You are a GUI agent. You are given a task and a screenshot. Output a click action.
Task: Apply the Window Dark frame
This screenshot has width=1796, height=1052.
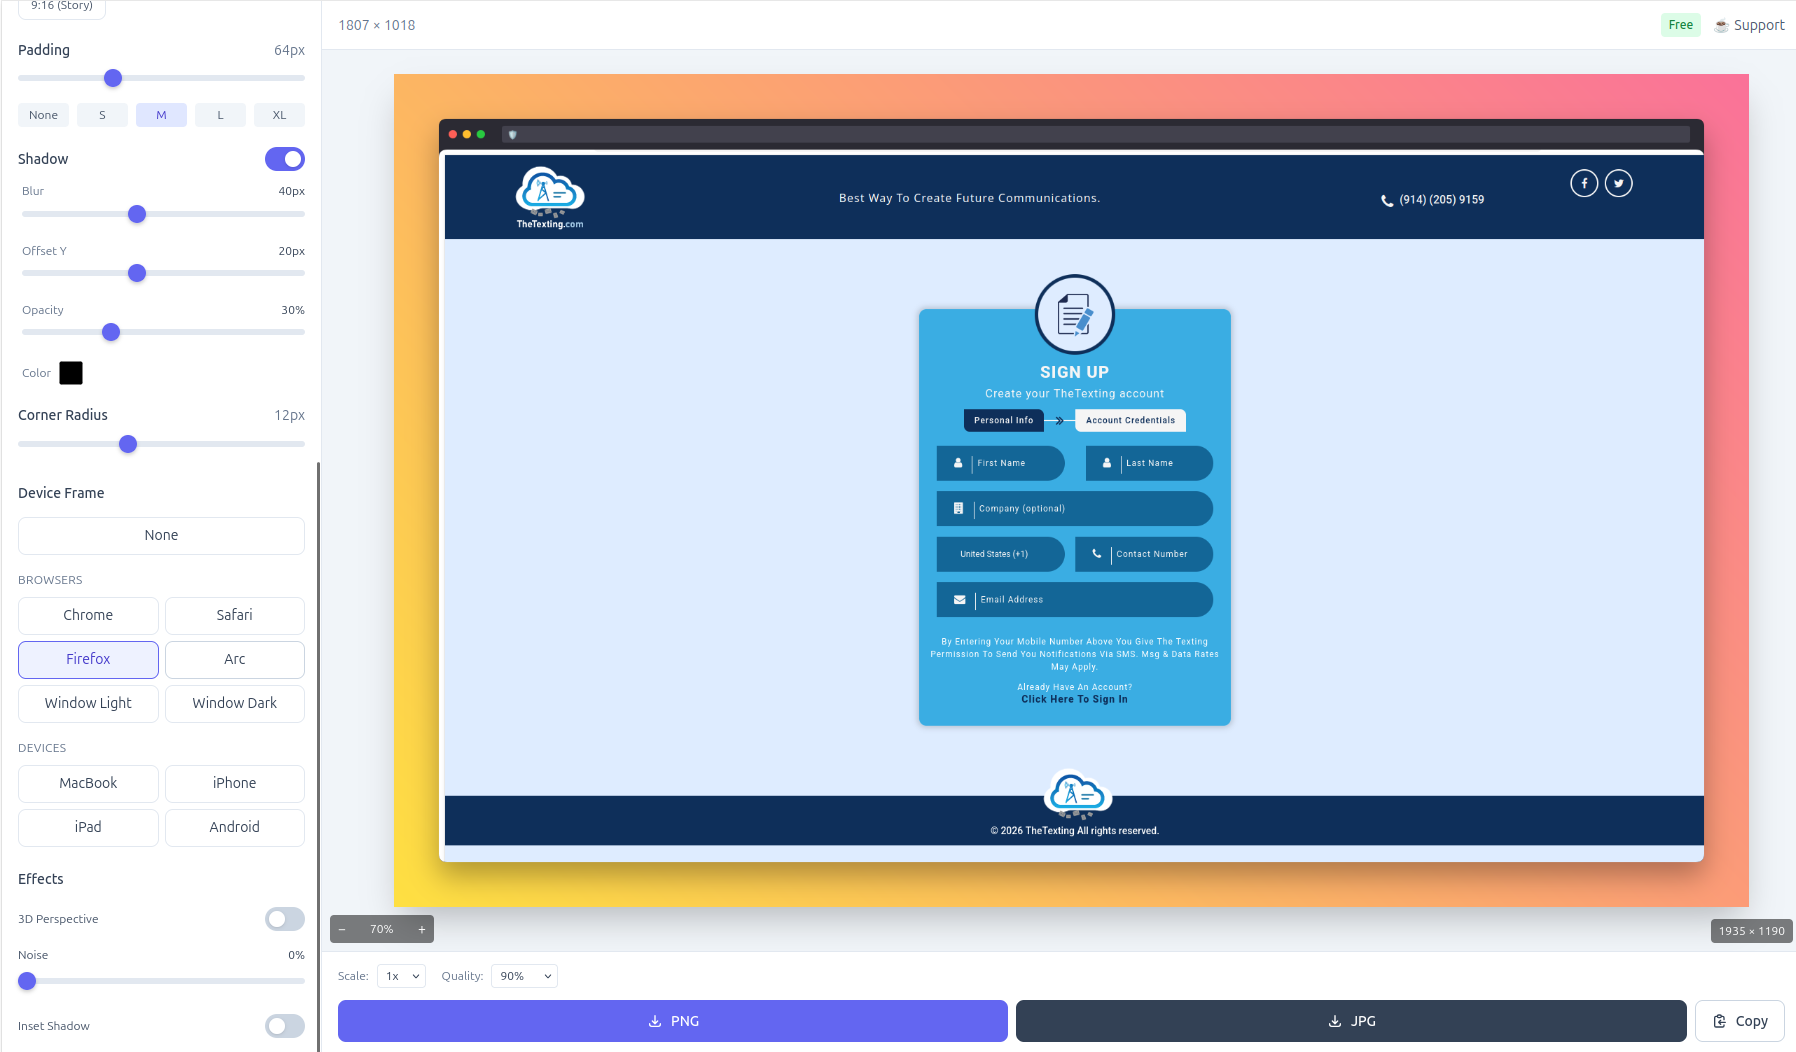coord(234,703)
